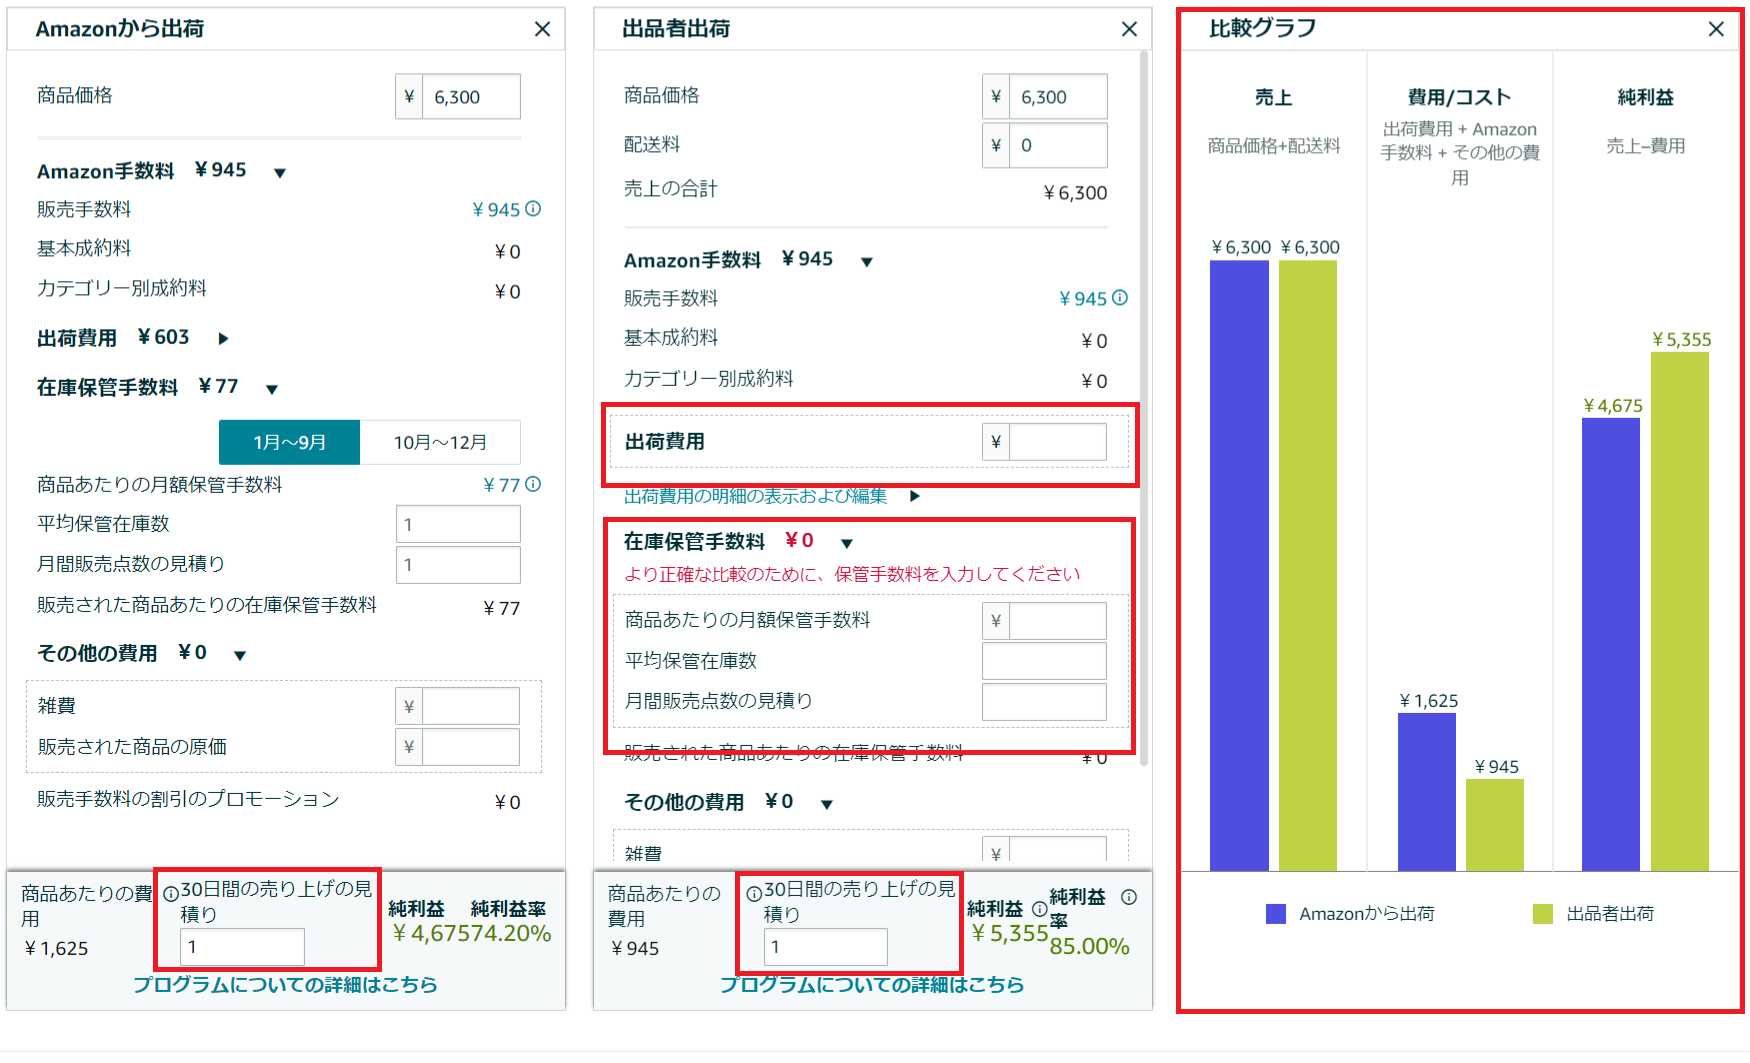Close the Amazonから出荷 panel
The image size is (1750, 1063).
coord(542,29)
